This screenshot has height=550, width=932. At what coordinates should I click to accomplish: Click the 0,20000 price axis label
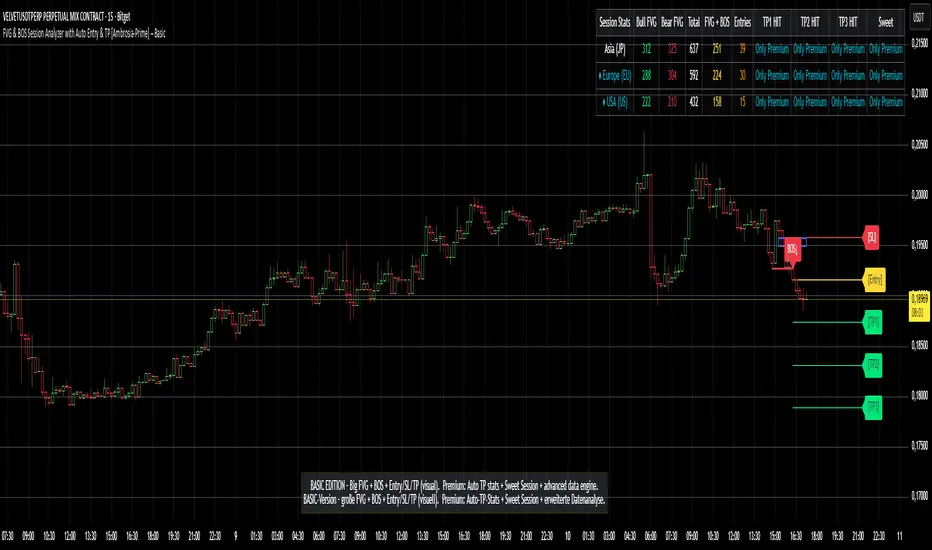(919, 196)
